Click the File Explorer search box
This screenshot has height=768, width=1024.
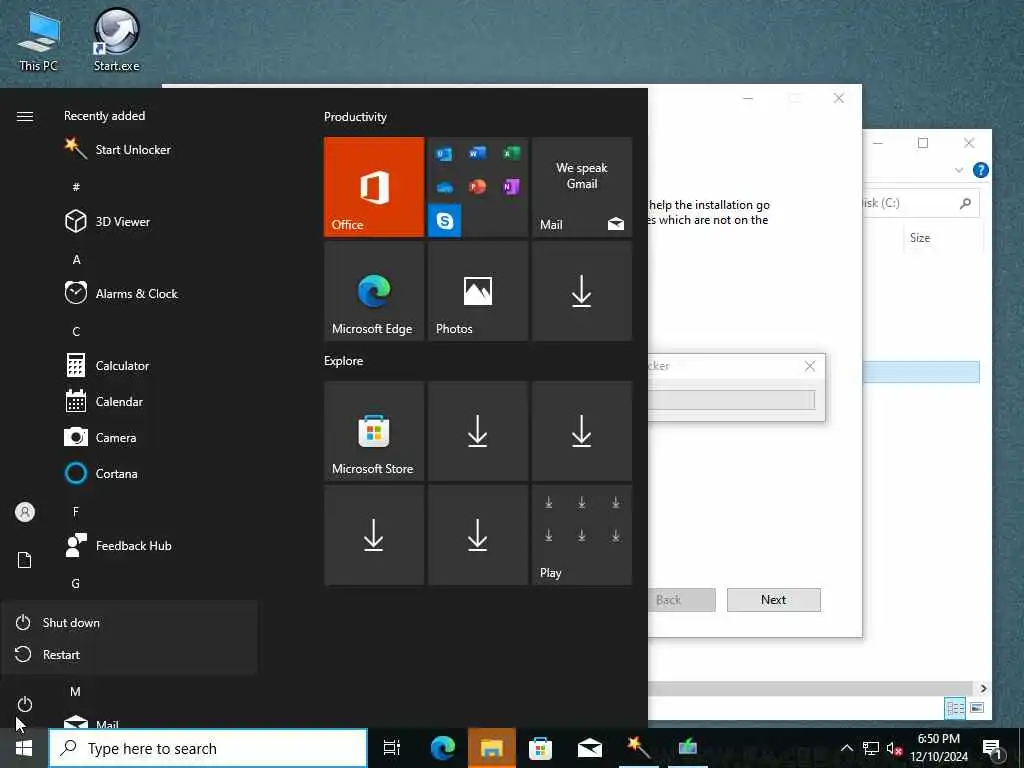[x=921, y=203]
